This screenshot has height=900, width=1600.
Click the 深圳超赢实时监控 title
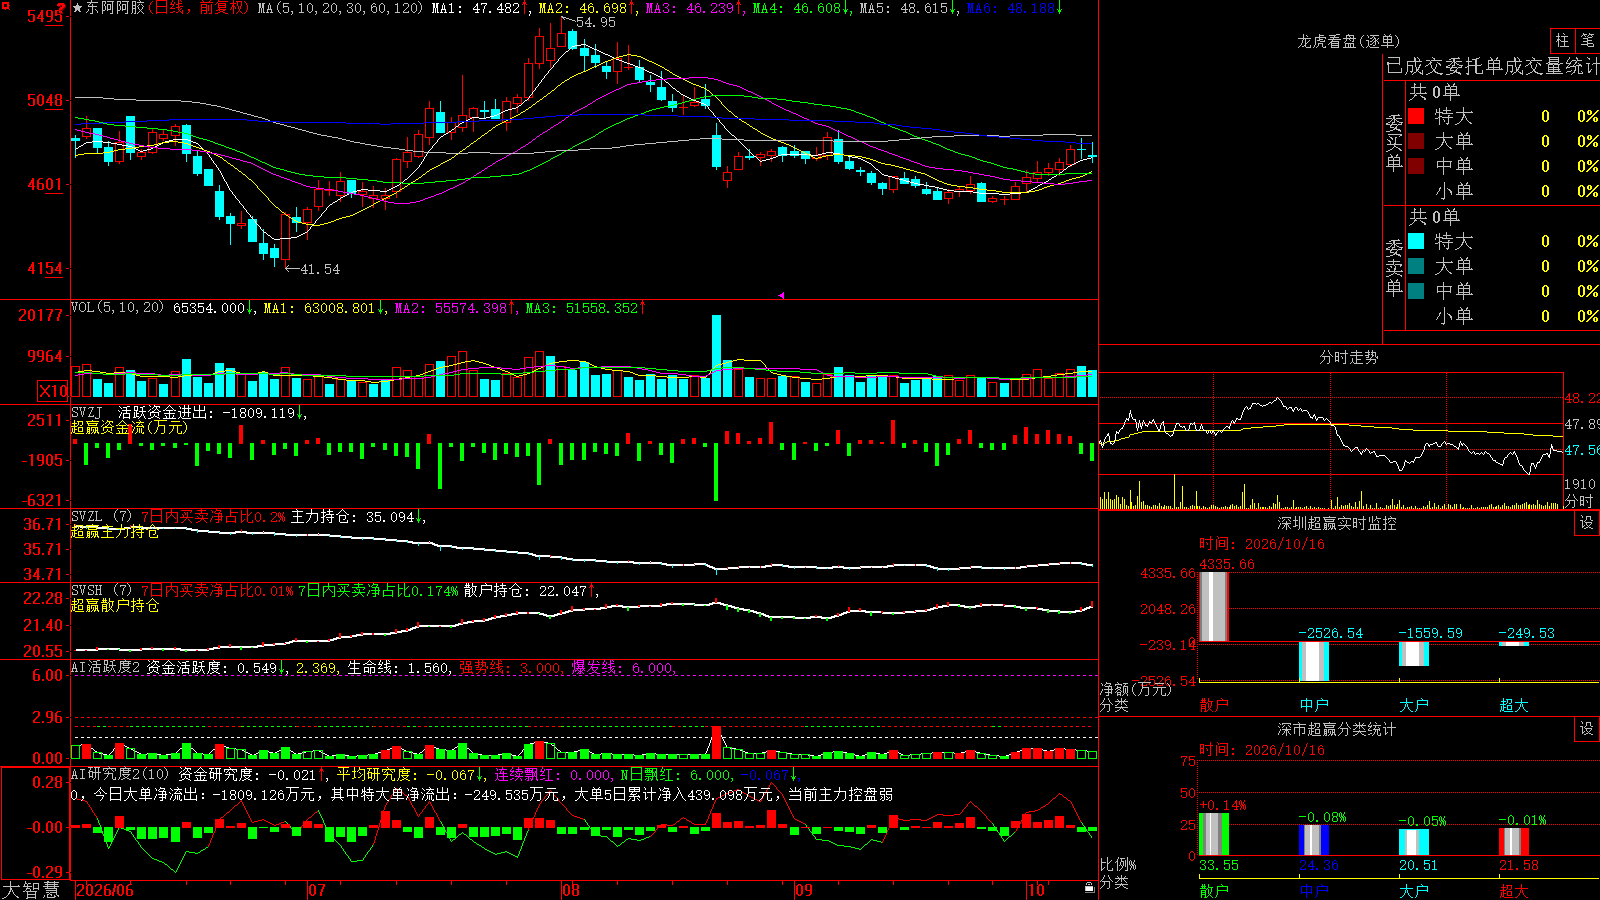pos(1337,523)
